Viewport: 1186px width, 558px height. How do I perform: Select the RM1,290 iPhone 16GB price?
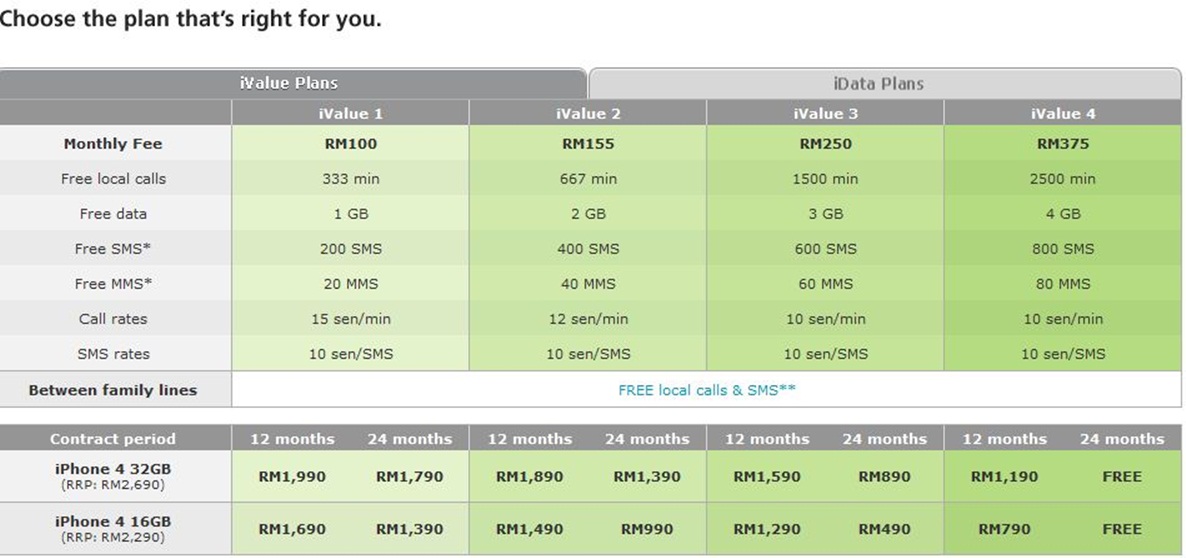(x=766, y=529)
